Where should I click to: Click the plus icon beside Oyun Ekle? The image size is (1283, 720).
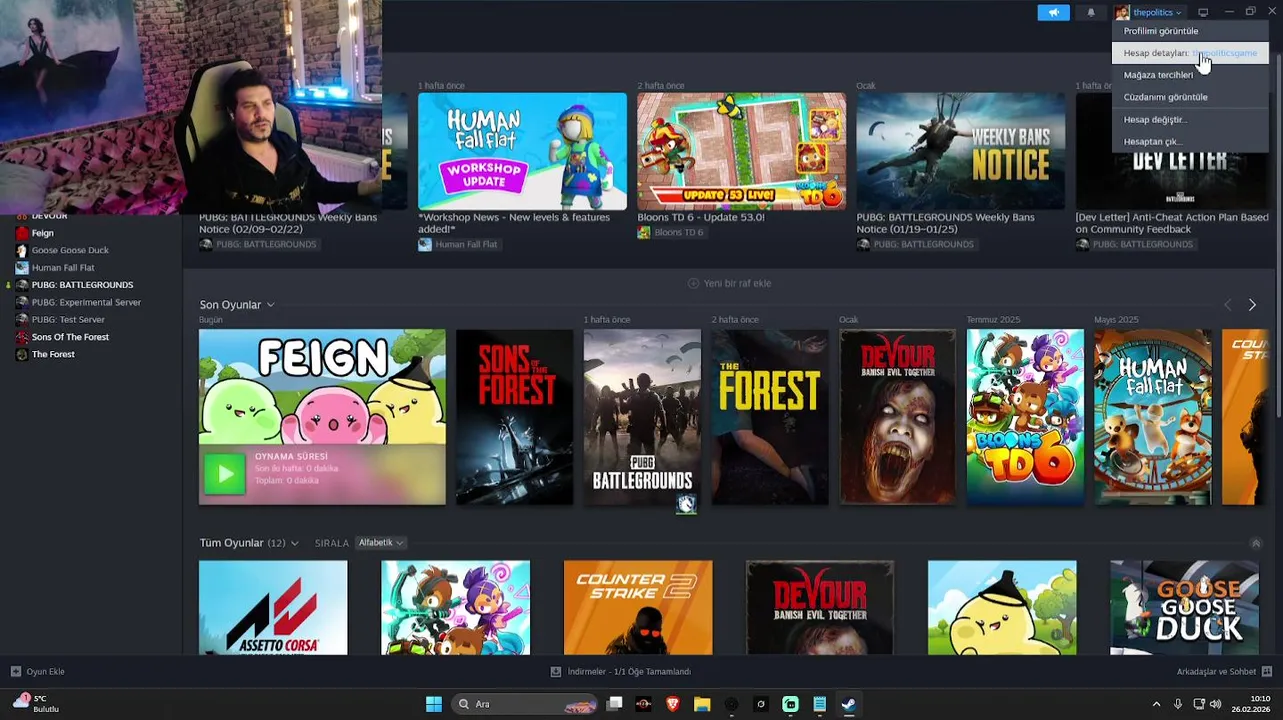click(x=16, y=671)
